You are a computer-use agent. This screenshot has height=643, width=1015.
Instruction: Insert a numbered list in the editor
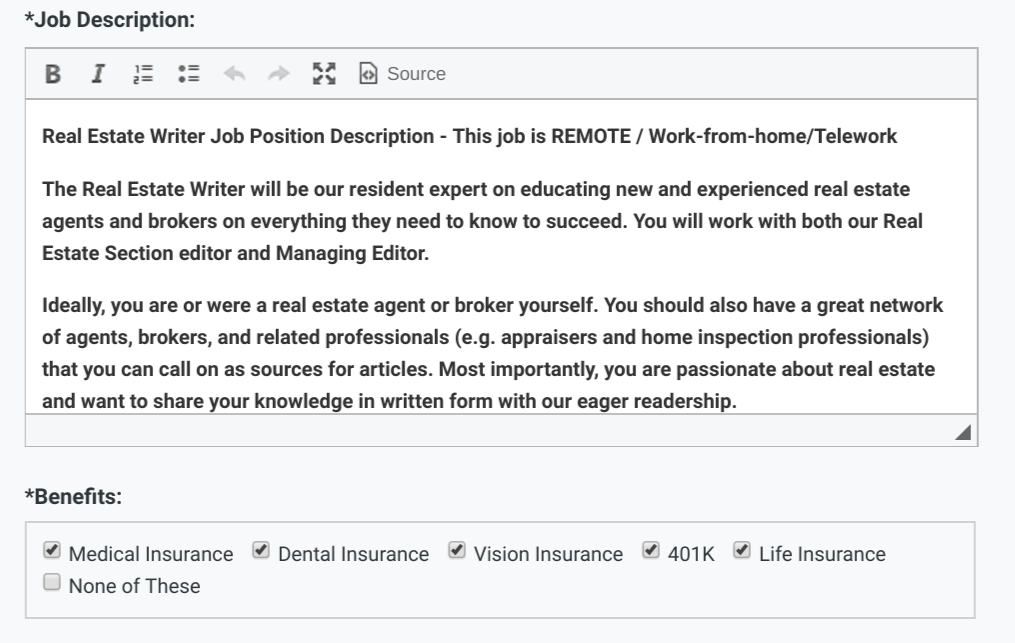(x=143, y=74)
